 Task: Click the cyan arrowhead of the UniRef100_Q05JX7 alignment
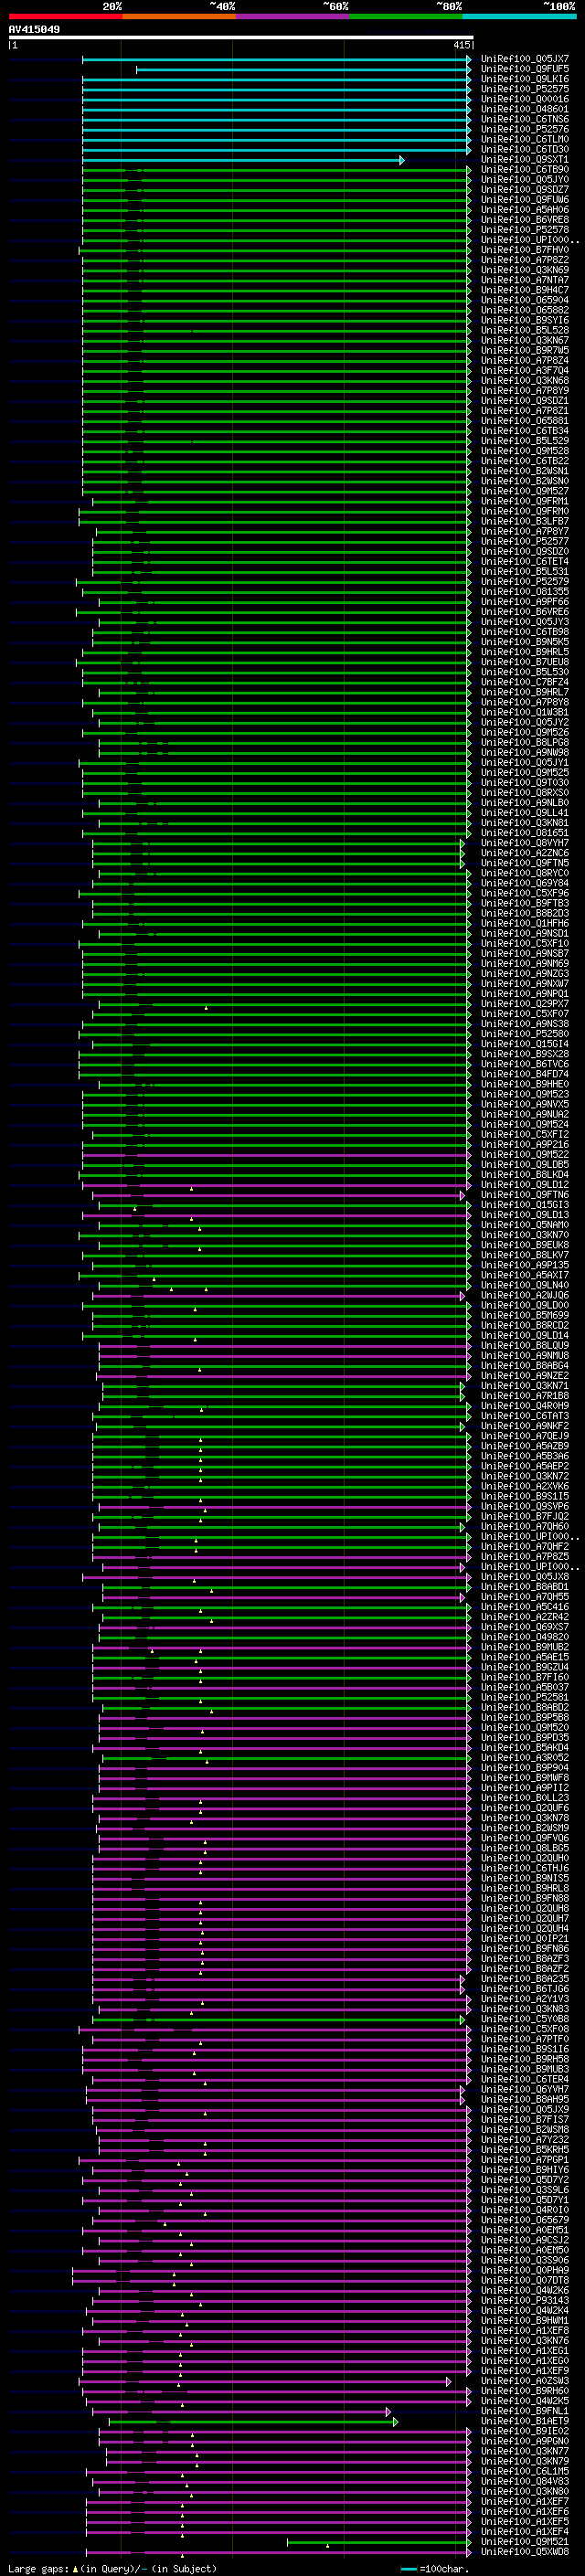click(468, 60)
